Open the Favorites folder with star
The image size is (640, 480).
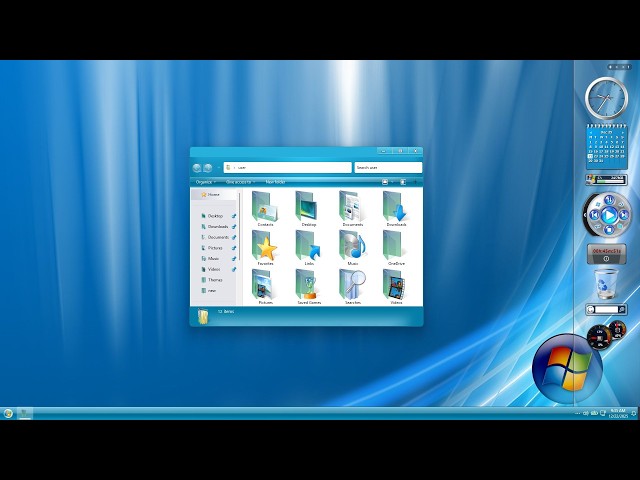tap(265, 248)
